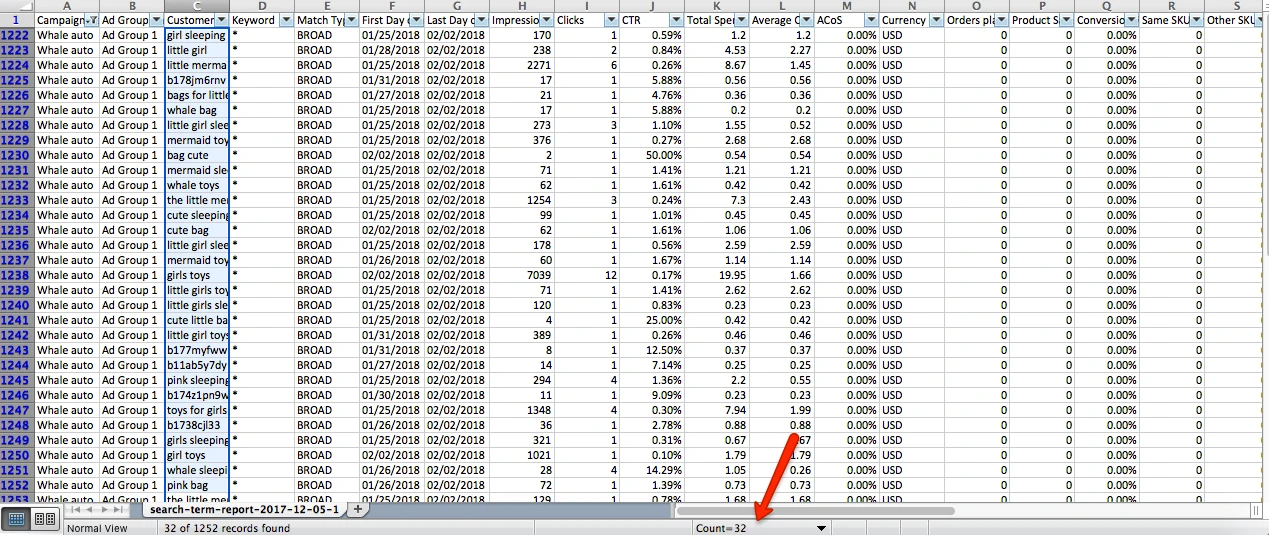Go to first sheet tab navigation arrow
Image resolution: width=1269 pixels, height=535 pixels.
click(x=76, y=510)
